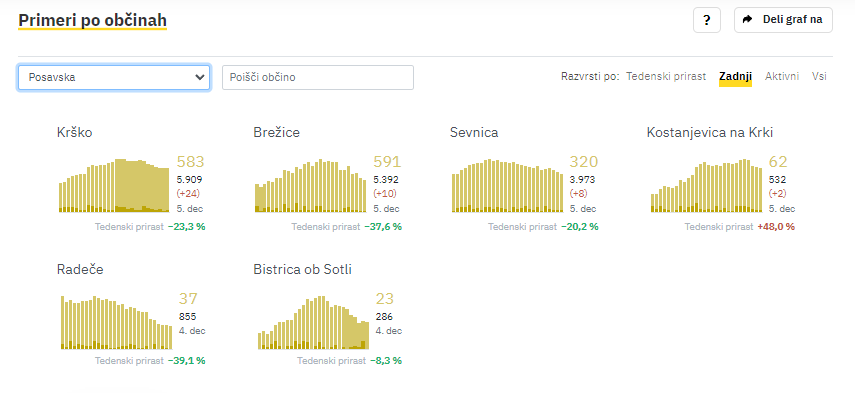The width and height of the screenshot is (855, 393).
Task: Click the 591 Brežice case count
Action: tap(387, 162)
